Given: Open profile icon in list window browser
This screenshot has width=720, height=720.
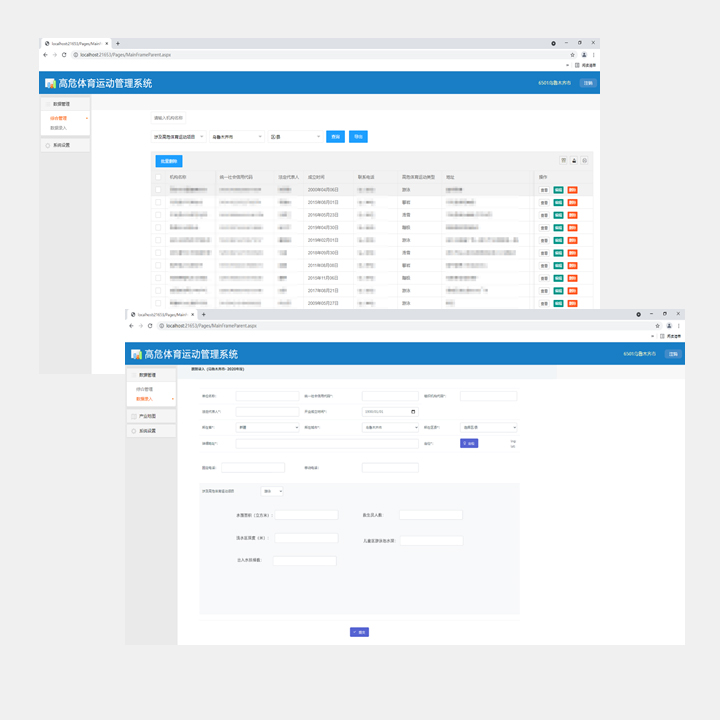Looking at the screenshot, I should click(x=584, y=55).
